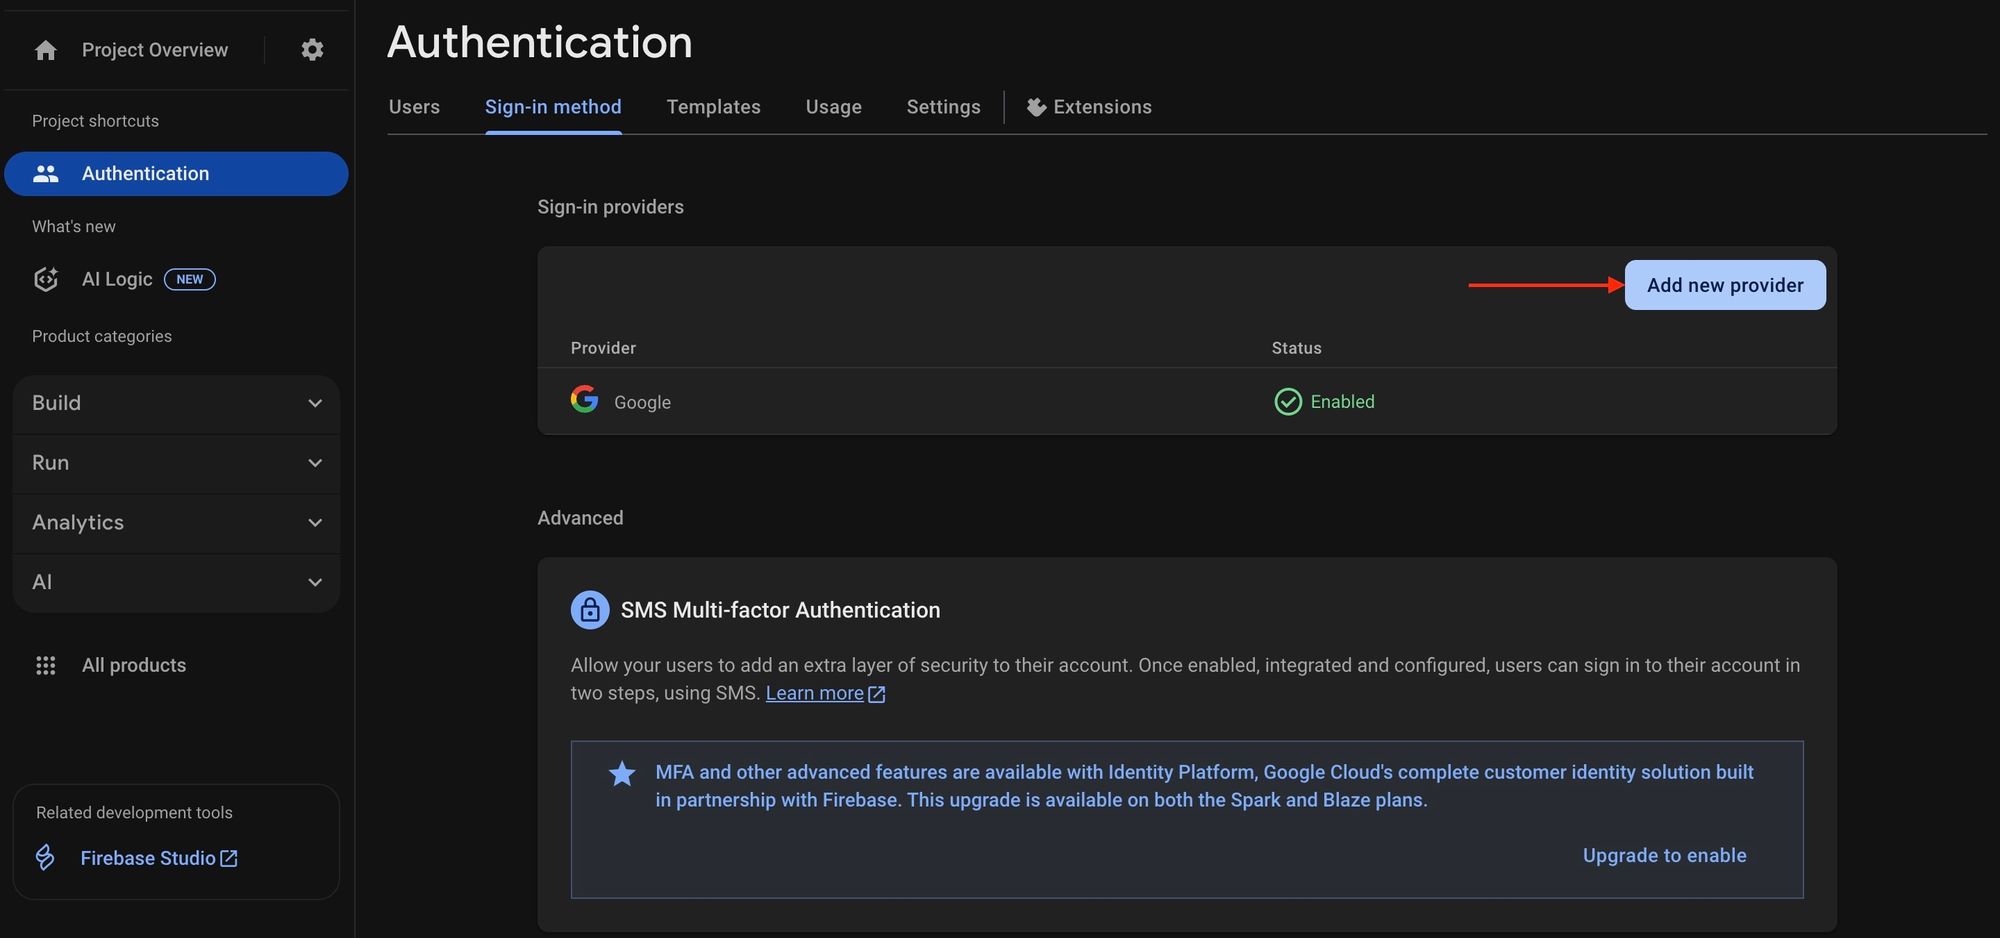Open the Settings tab
Image resolution: width=2000 pixels, height=938 pixels.
(x=944, y=107)
